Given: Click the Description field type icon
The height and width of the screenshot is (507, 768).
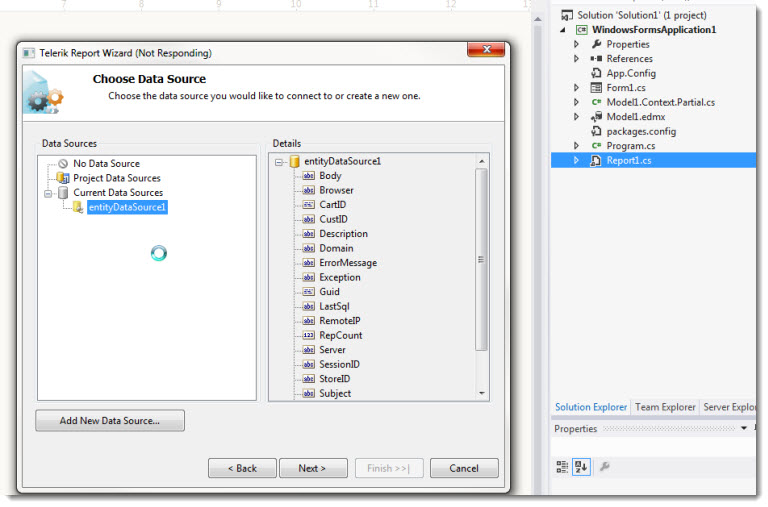Looking at the screenshot, I should [x=309, y=234].
